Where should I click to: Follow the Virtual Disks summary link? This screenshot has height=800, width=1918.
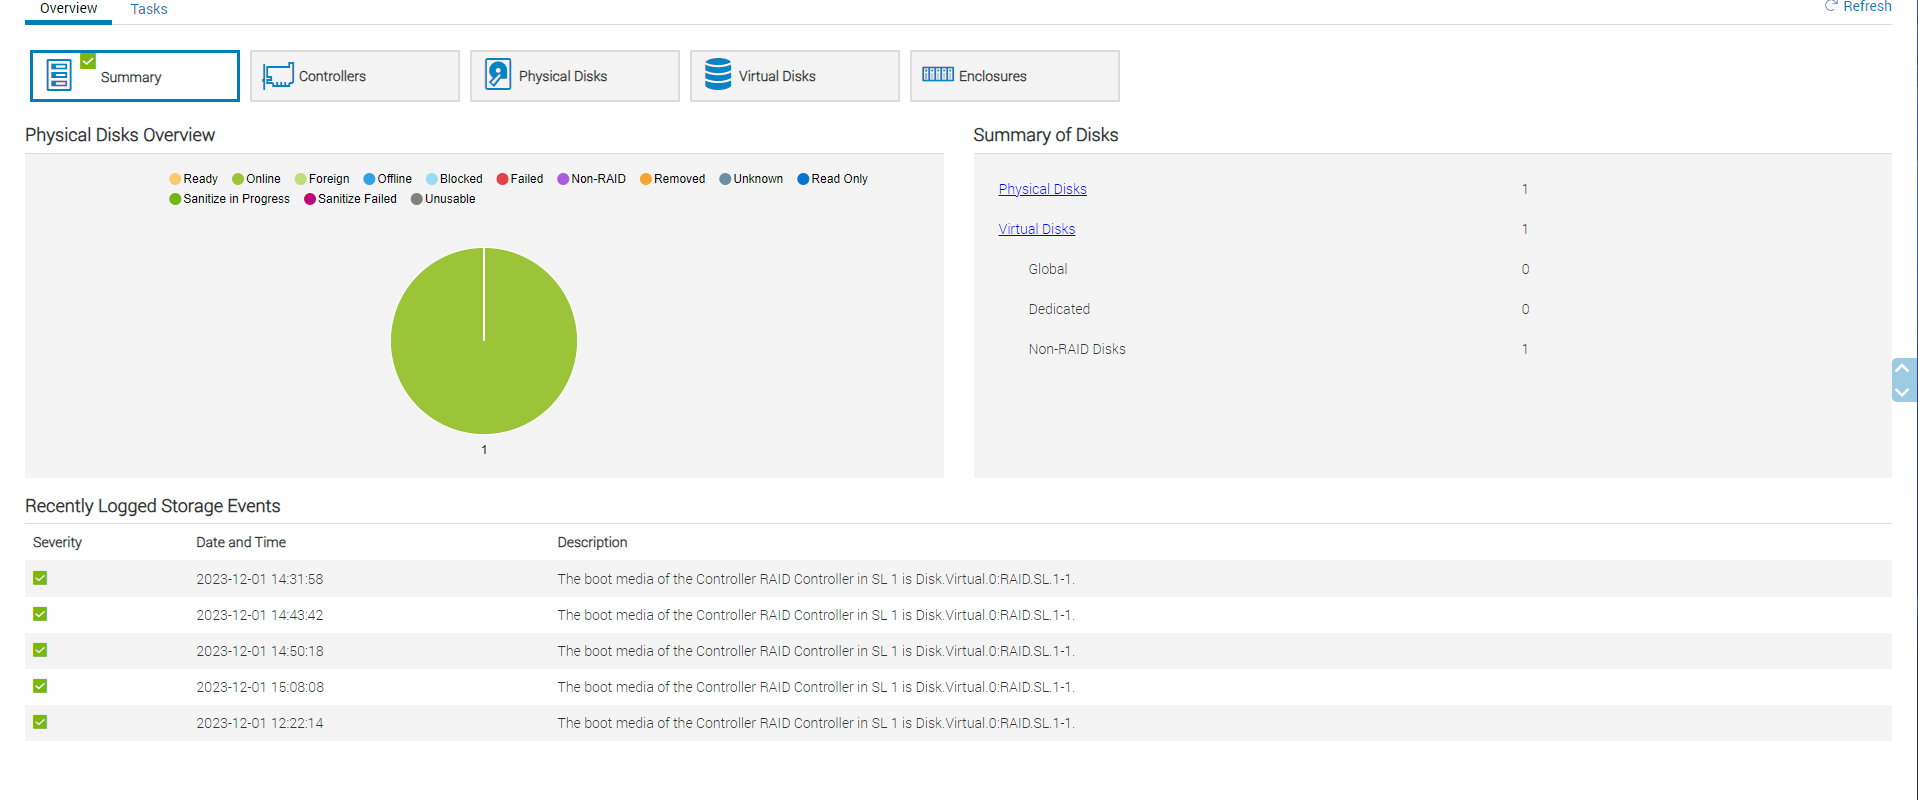coord(1036,229)
